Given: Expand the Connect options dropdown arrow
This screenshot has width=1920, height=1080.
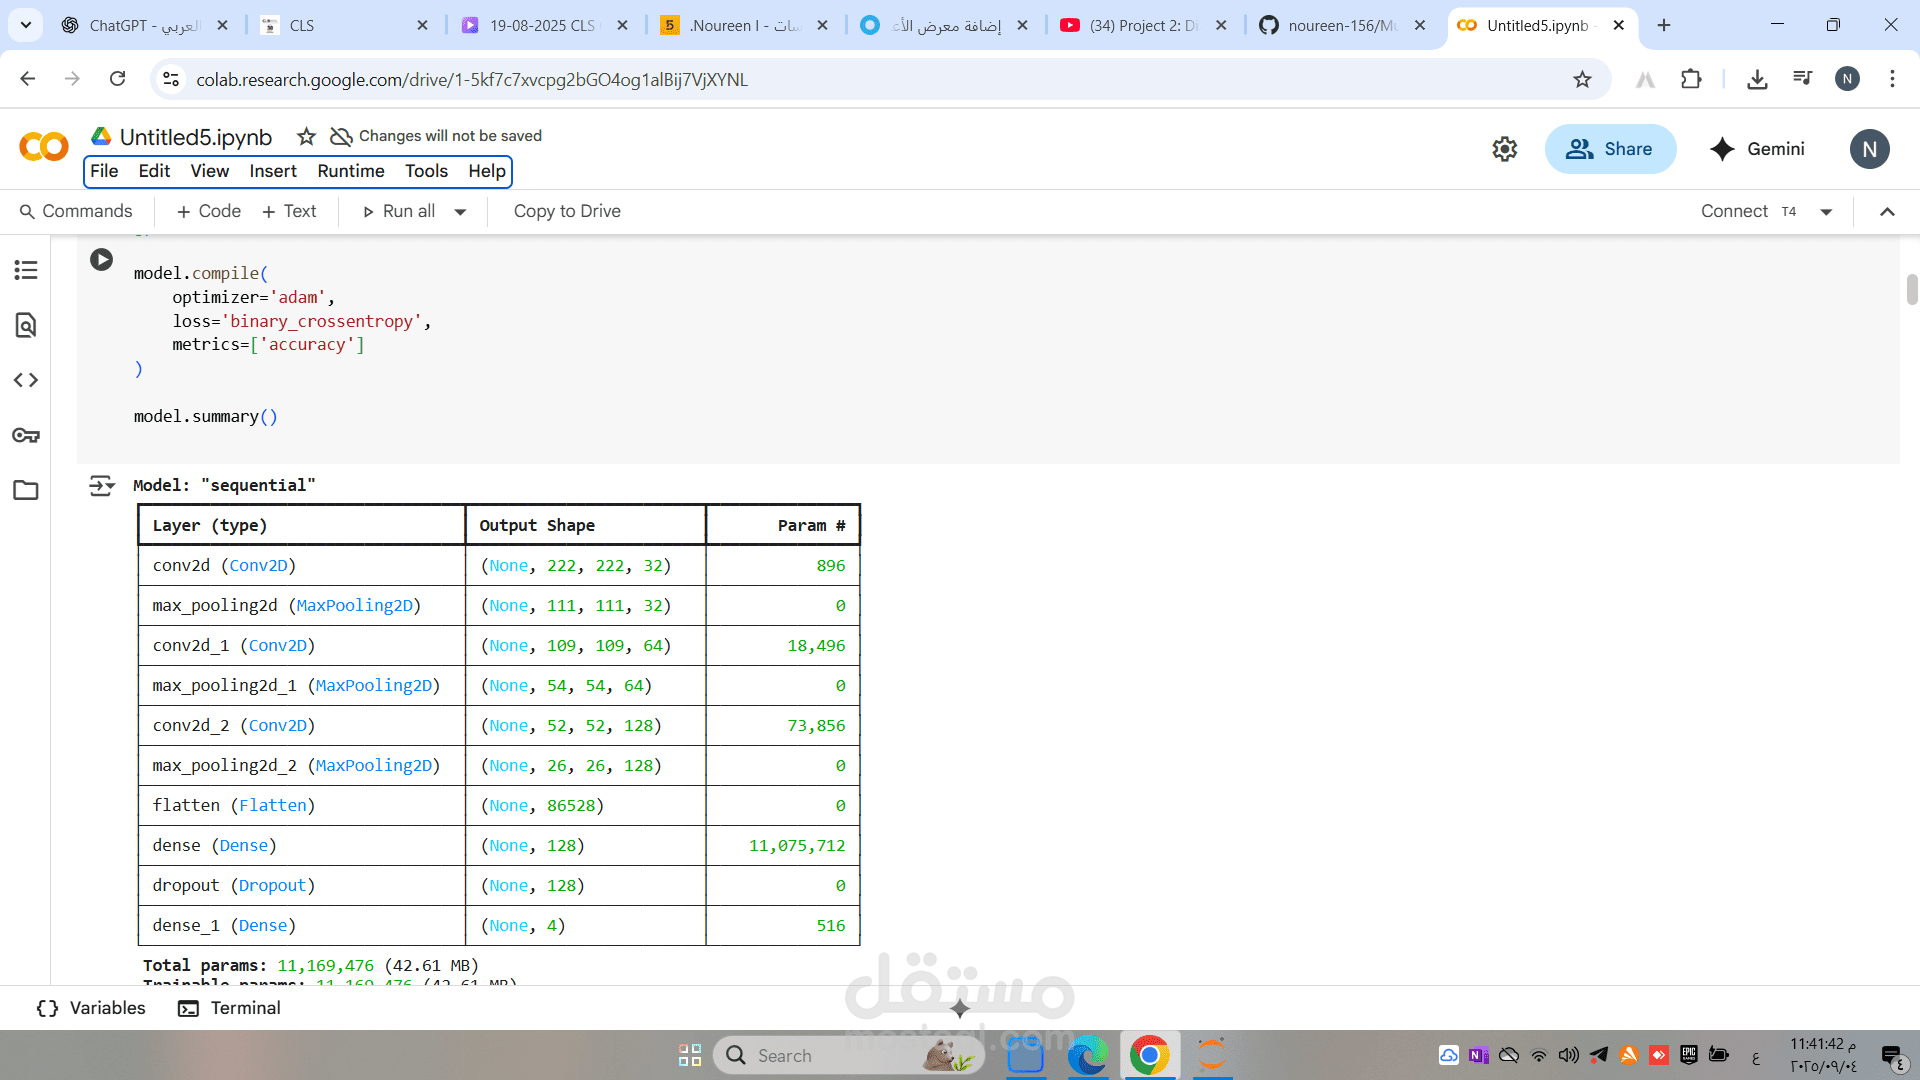Looking at the screenshot, I should tap(1826, 212).
